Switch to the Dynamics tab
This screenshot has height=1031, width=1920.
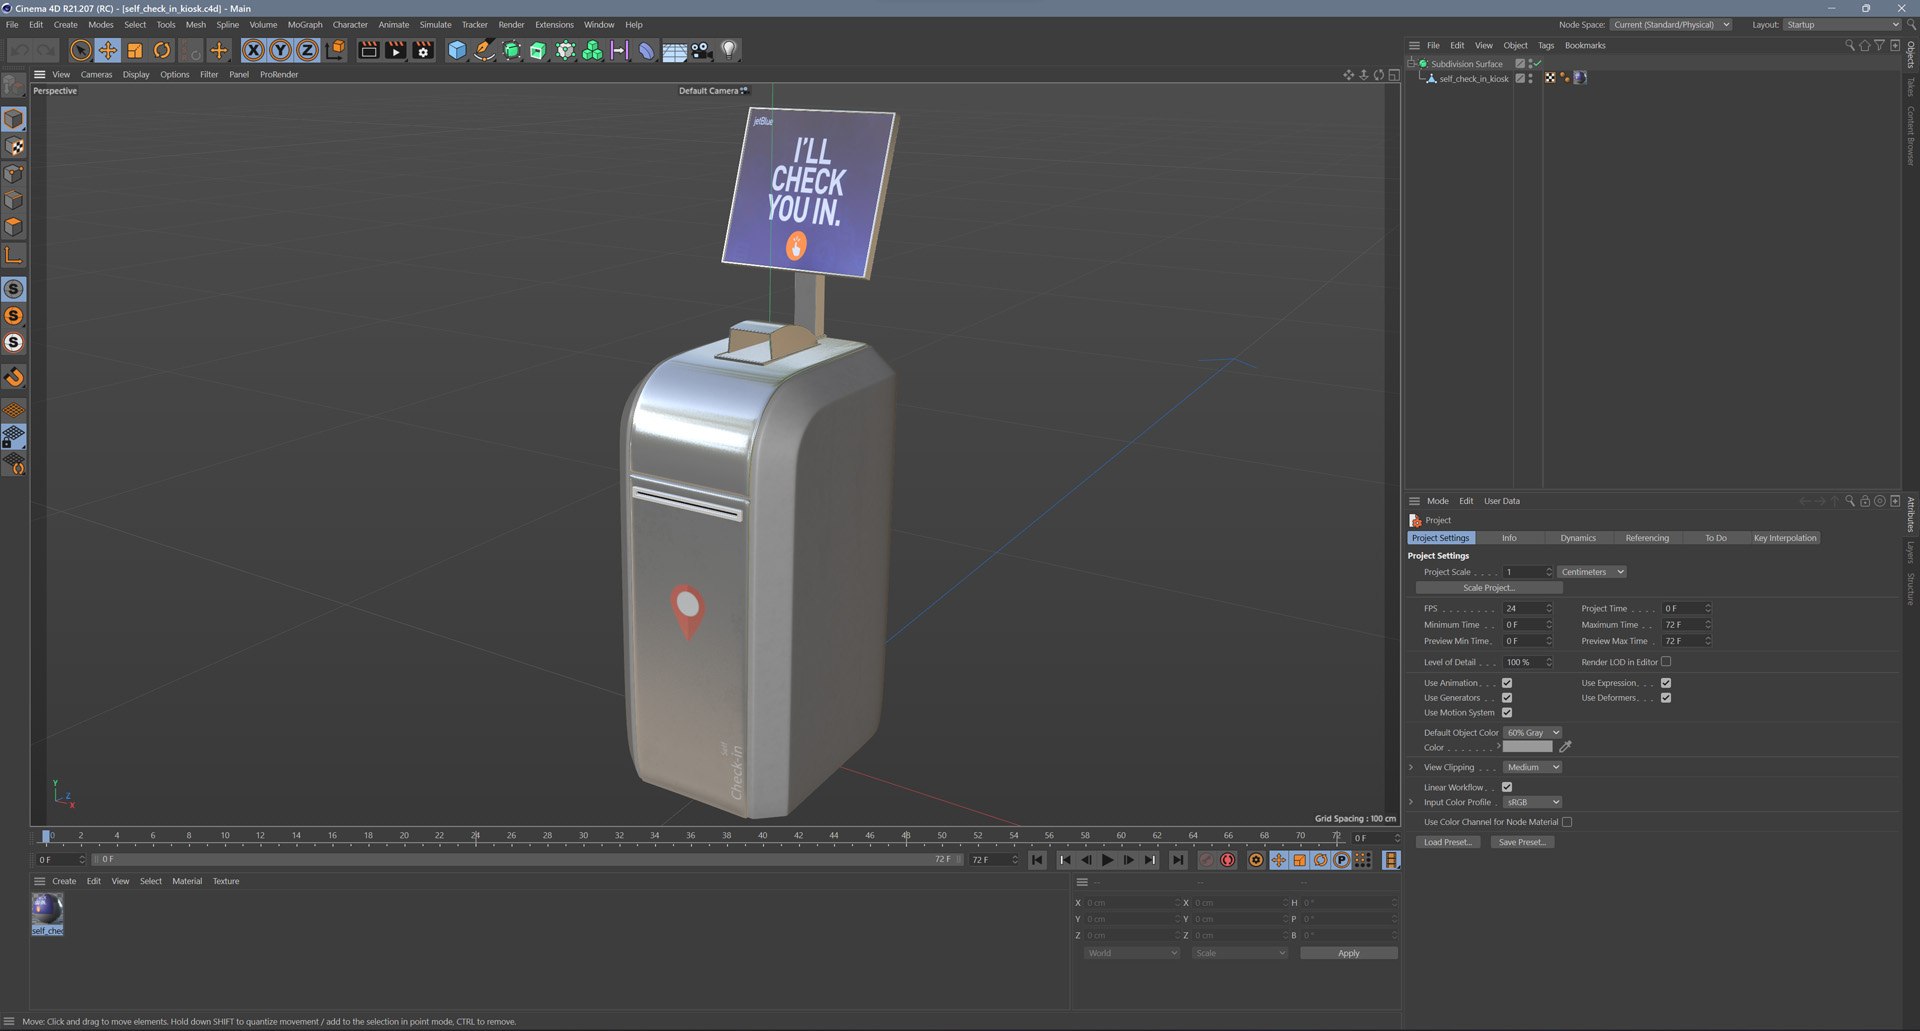1578,538
